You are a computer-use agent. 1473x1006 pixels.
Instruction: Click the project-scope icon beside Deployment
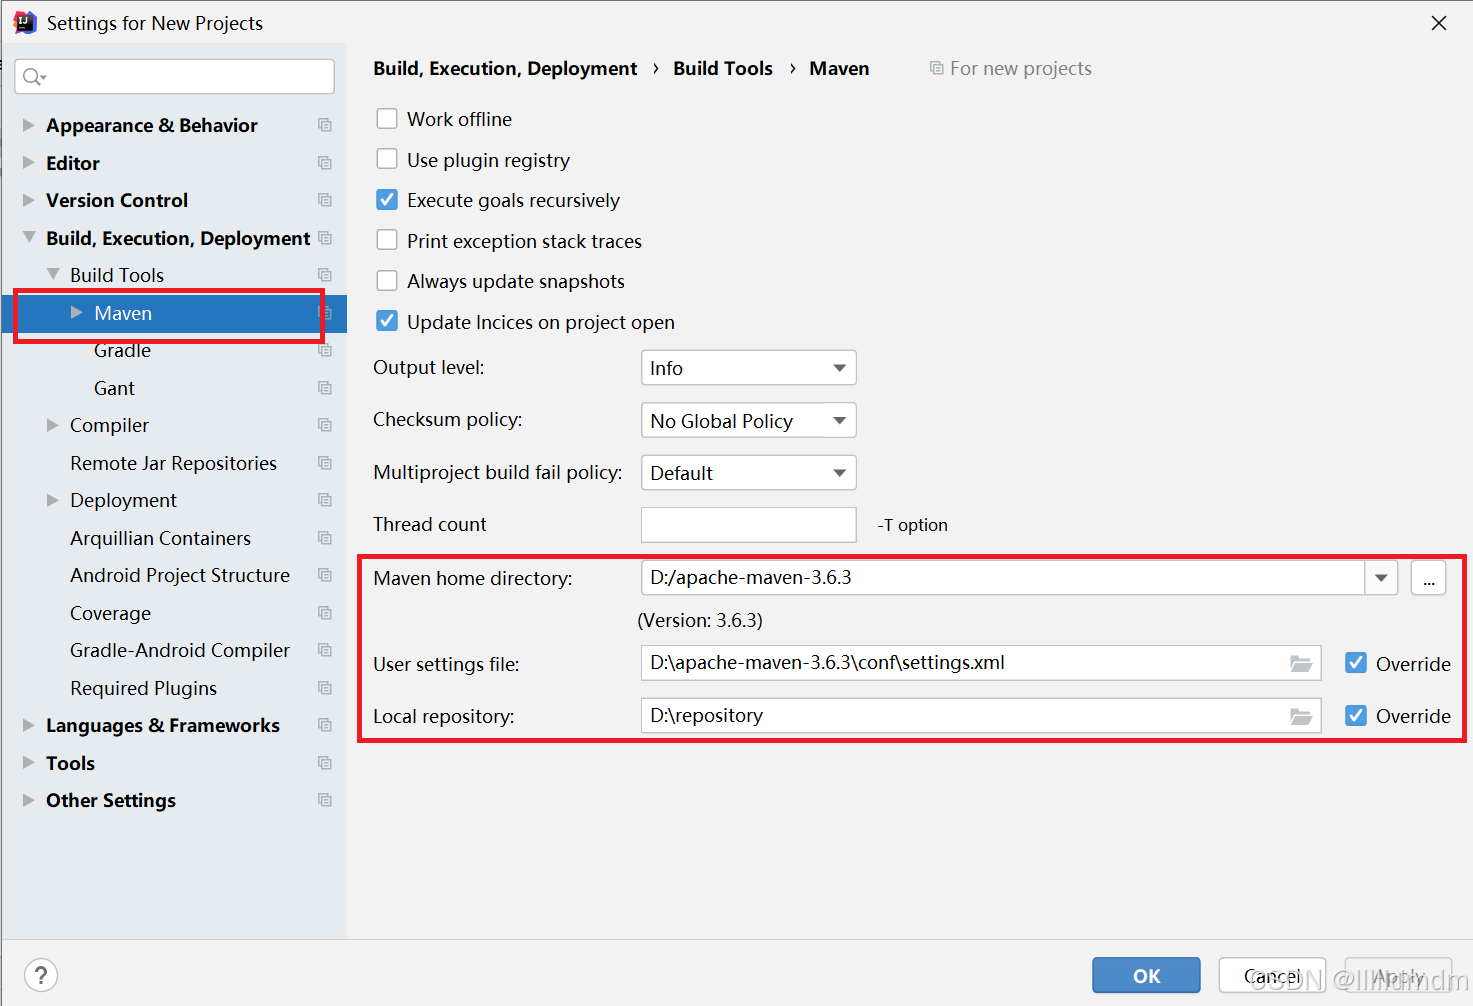pos(325,500)
